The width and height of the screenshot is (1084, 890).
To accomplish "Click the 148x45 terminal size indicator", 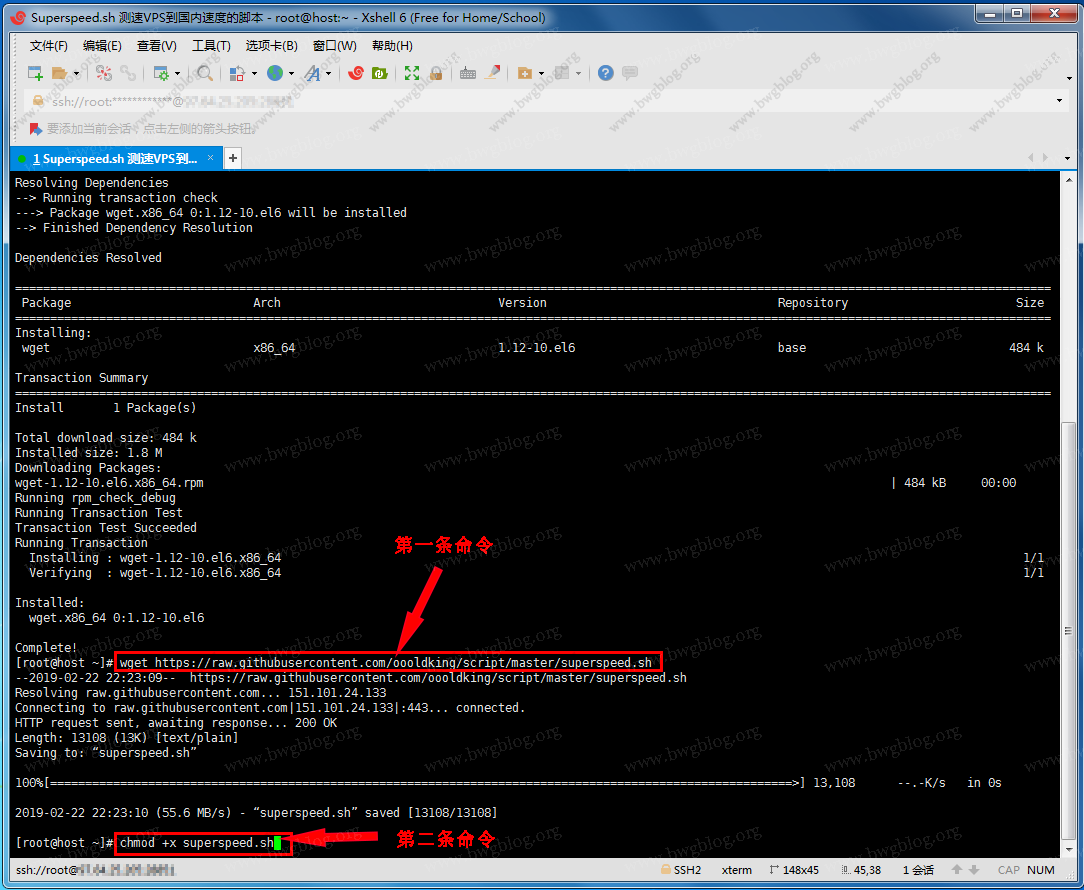I will (794, 870).
